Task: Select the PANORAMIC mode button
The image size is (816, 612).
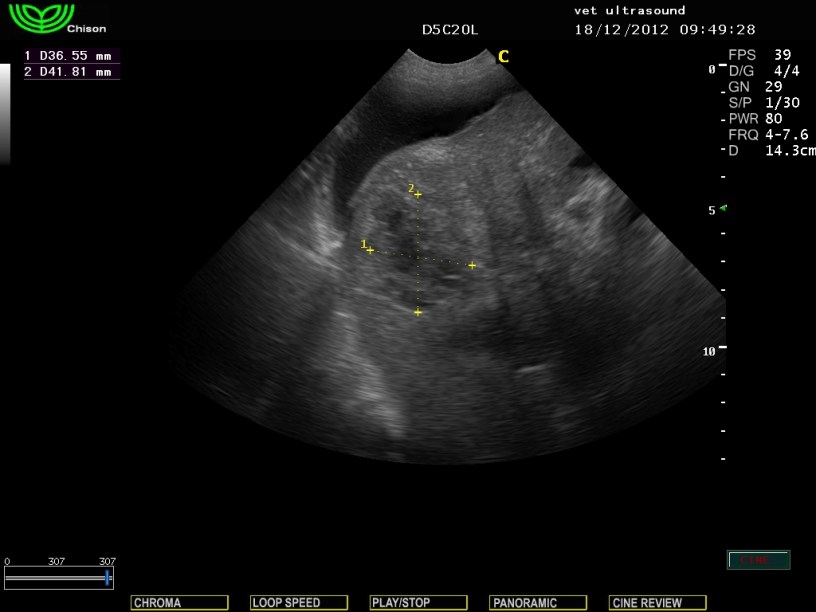Action: (538, 603)
